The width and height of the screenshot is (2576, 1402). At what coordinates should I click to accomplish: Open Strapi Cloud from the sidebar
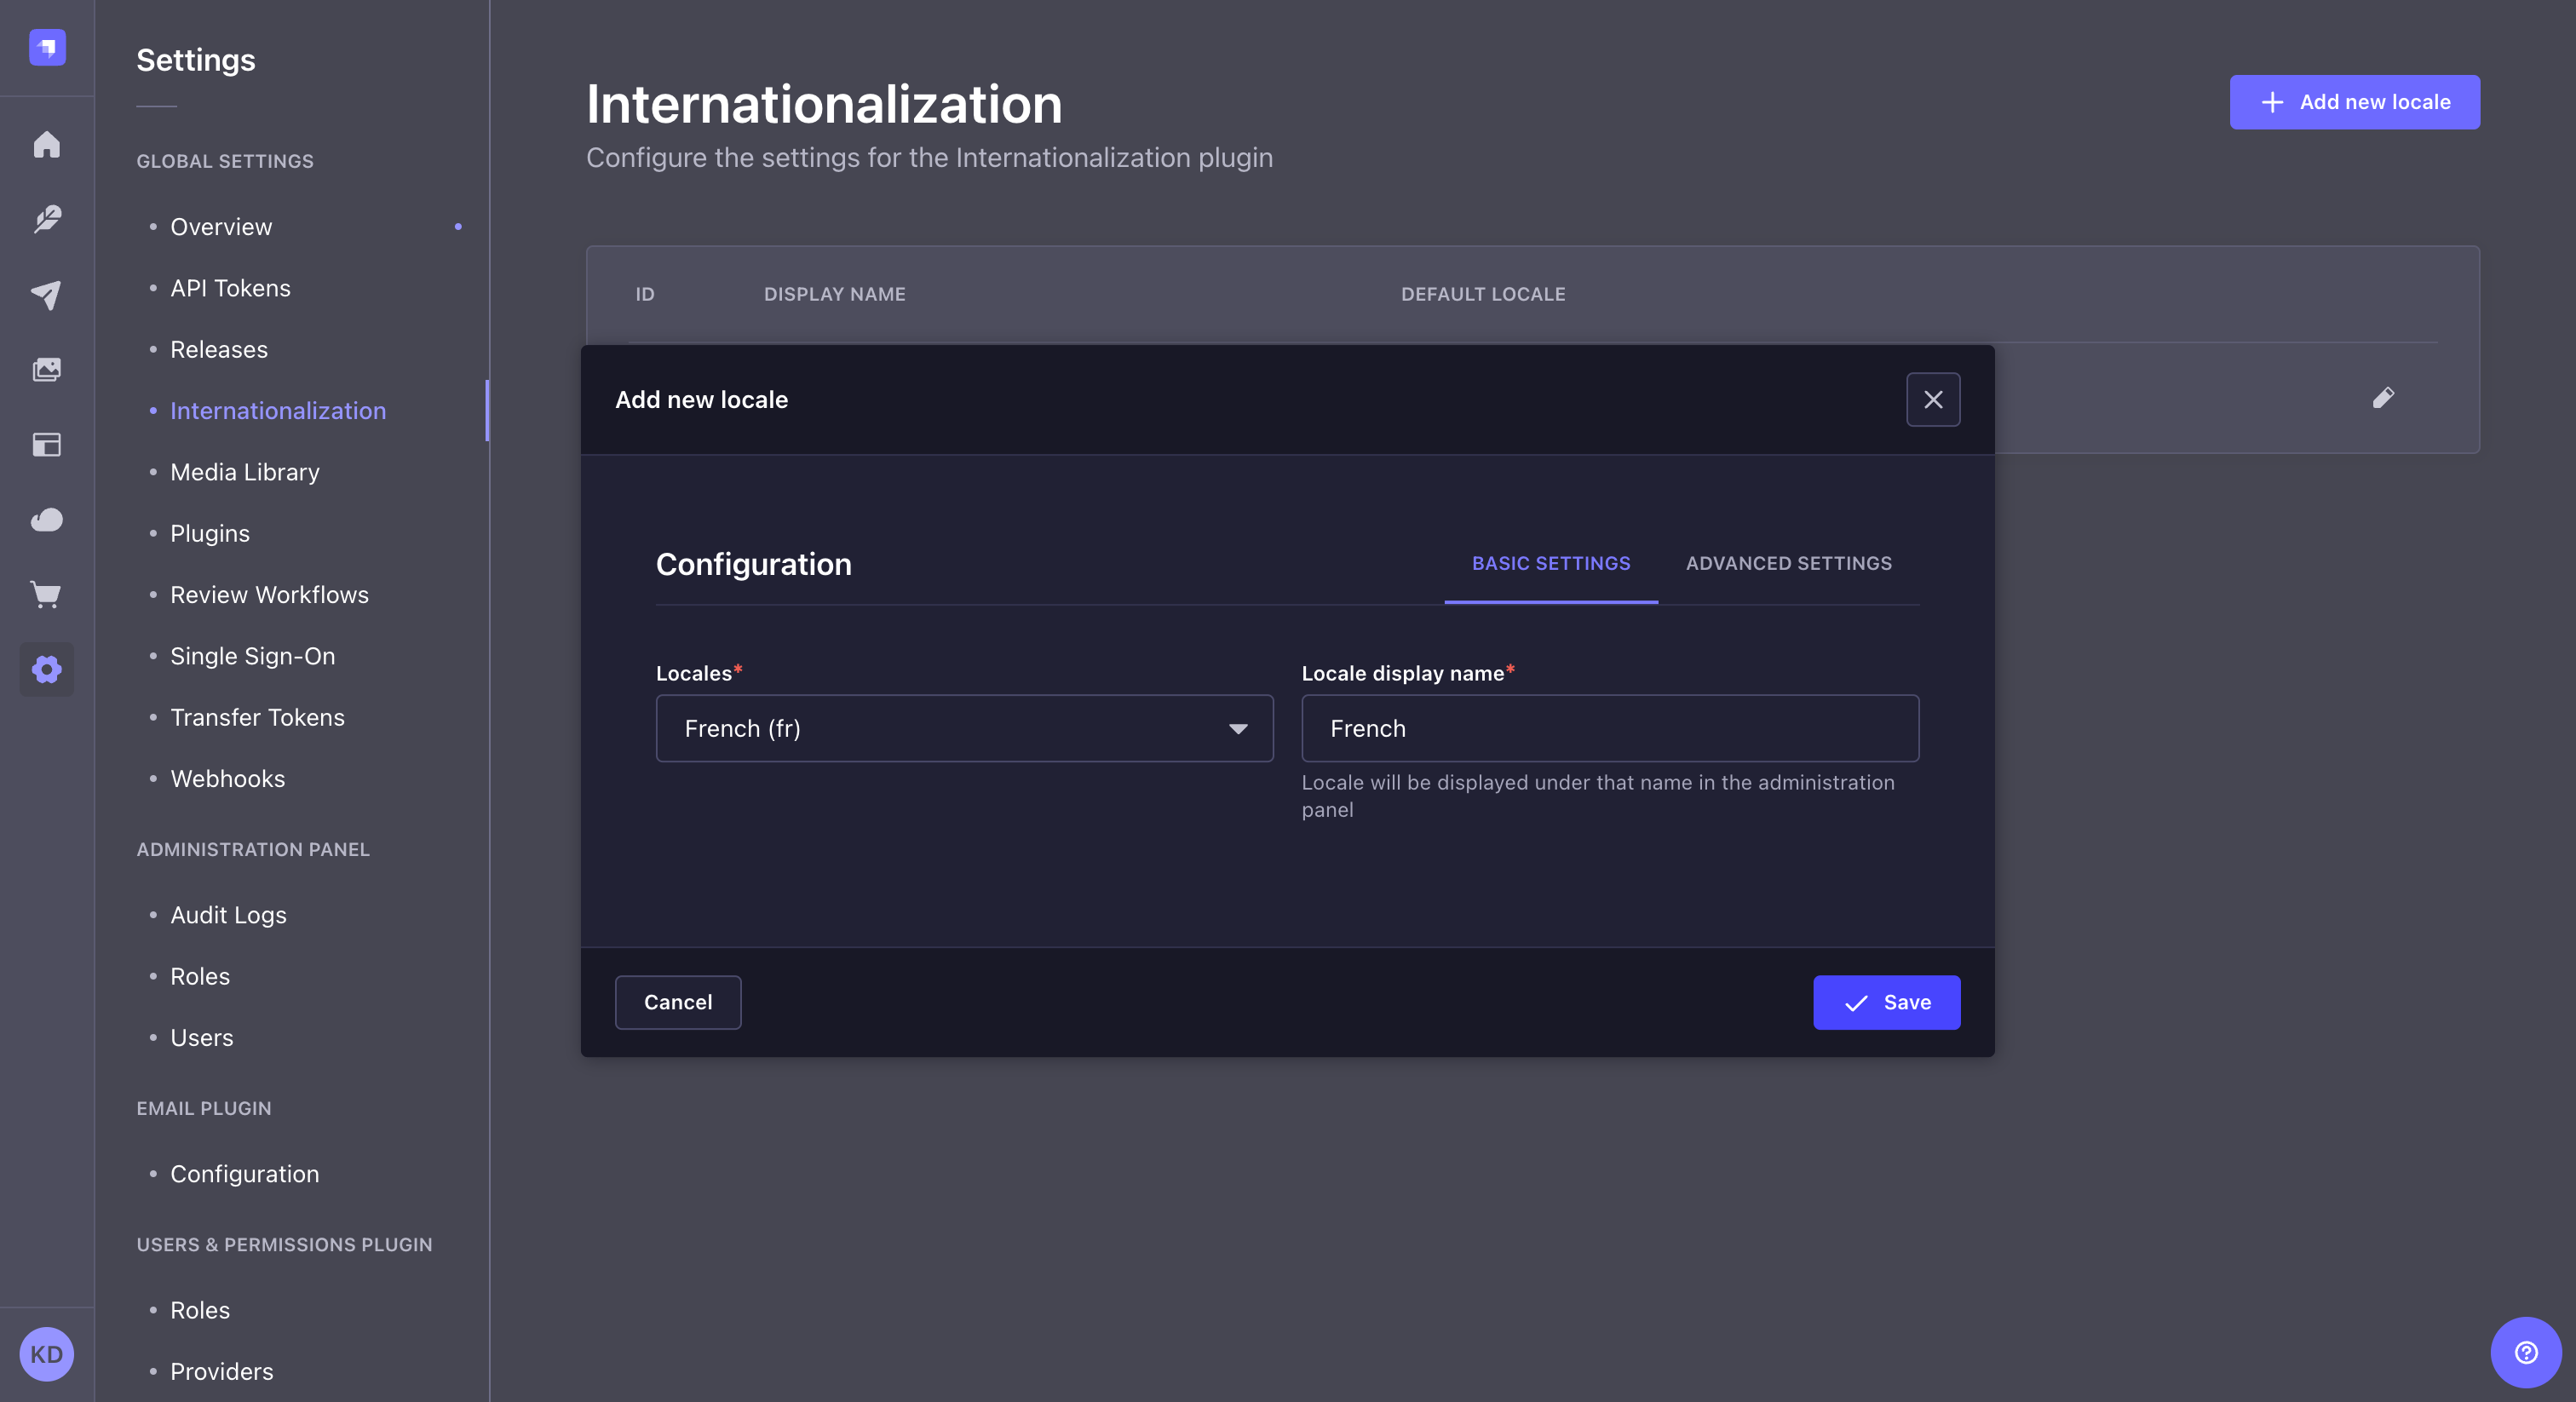tap(47, 520)
